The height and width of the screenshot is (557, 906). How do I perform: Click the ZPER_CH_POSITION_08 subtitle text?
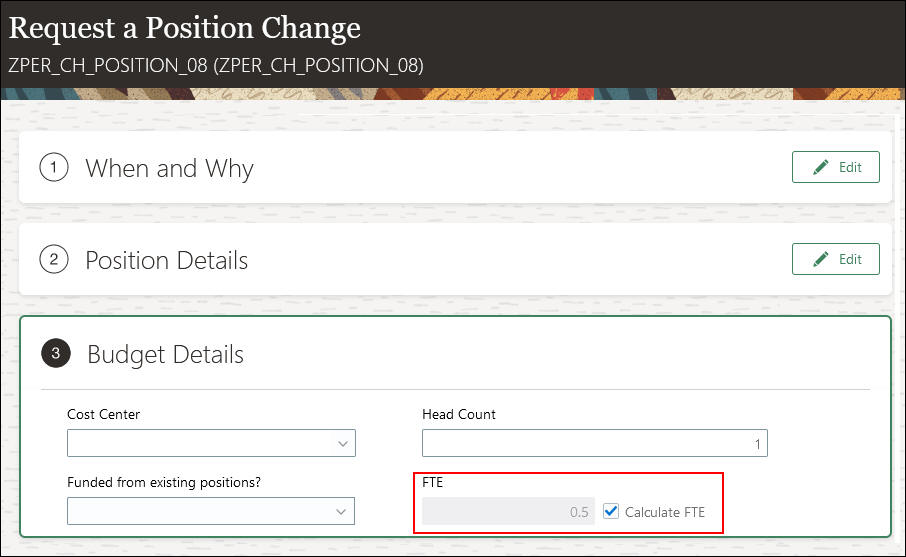pos(215,66)
